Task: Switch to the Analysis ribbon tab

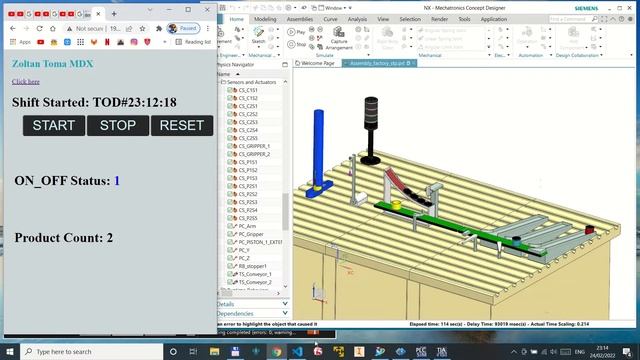Action: (x=357, y=19)
